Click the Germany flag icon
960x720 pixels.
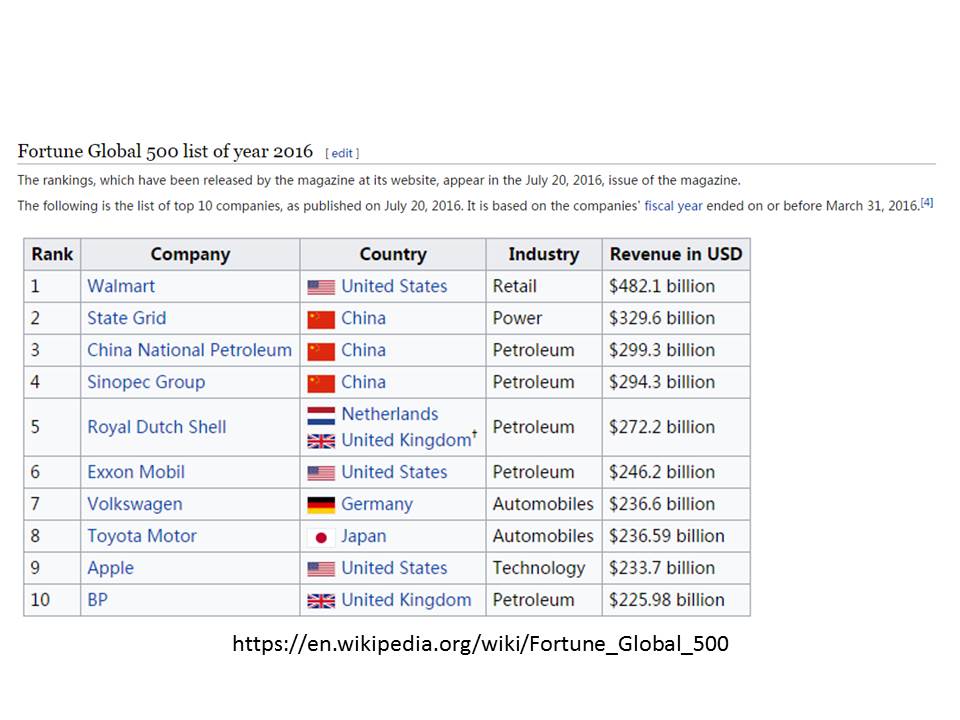(x=321, y=505)
